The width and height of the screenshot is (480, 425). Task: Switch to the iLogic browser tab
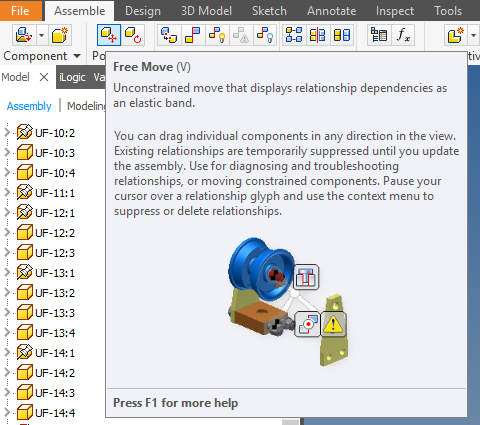coord(72,77)
